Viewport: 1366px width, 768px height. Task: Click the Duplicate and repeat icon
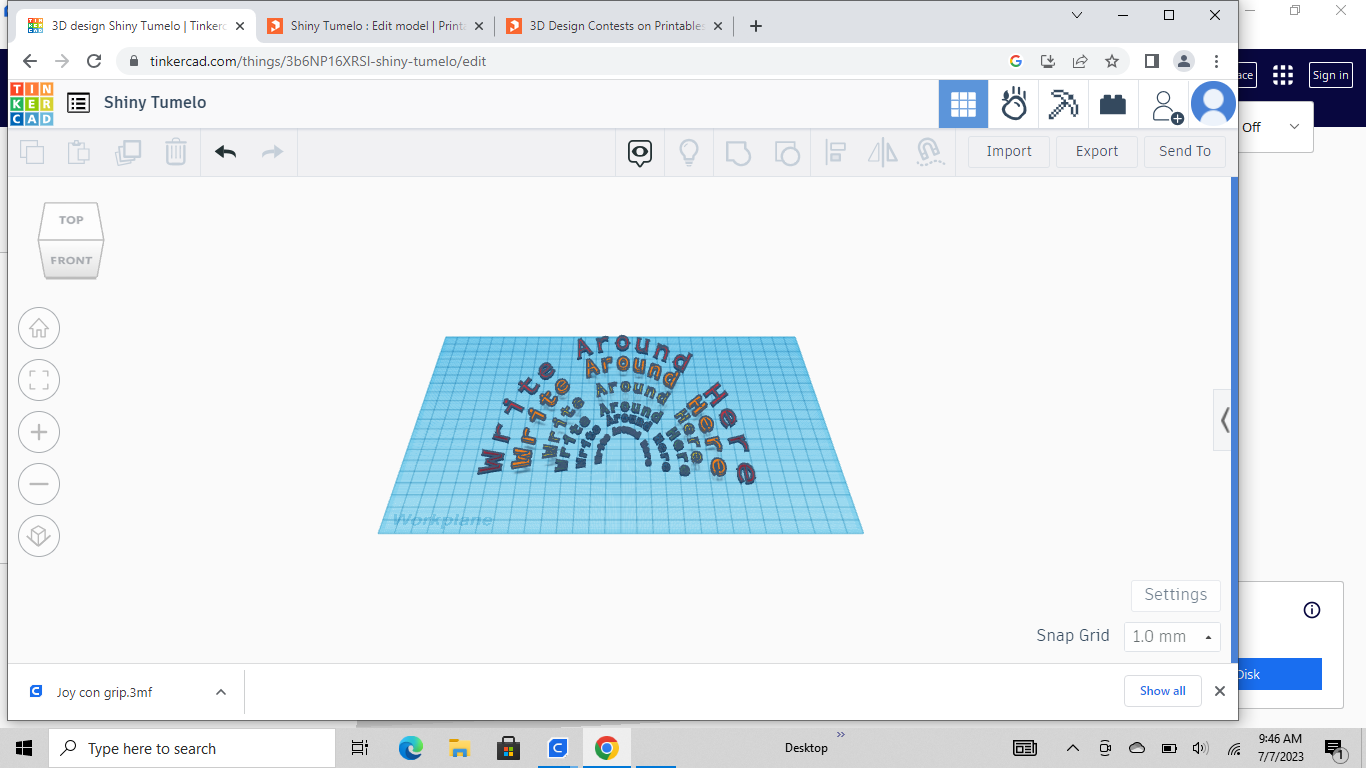(128, 152)
